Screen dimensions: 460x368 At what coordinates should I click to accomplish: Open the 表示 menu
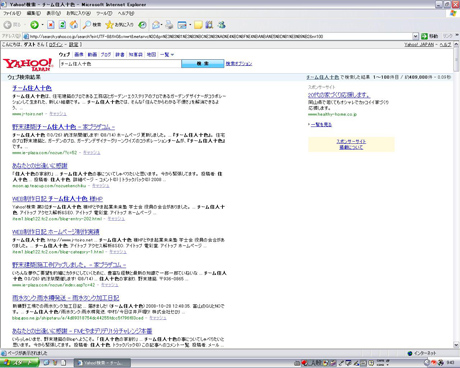(x=53, y=13)
